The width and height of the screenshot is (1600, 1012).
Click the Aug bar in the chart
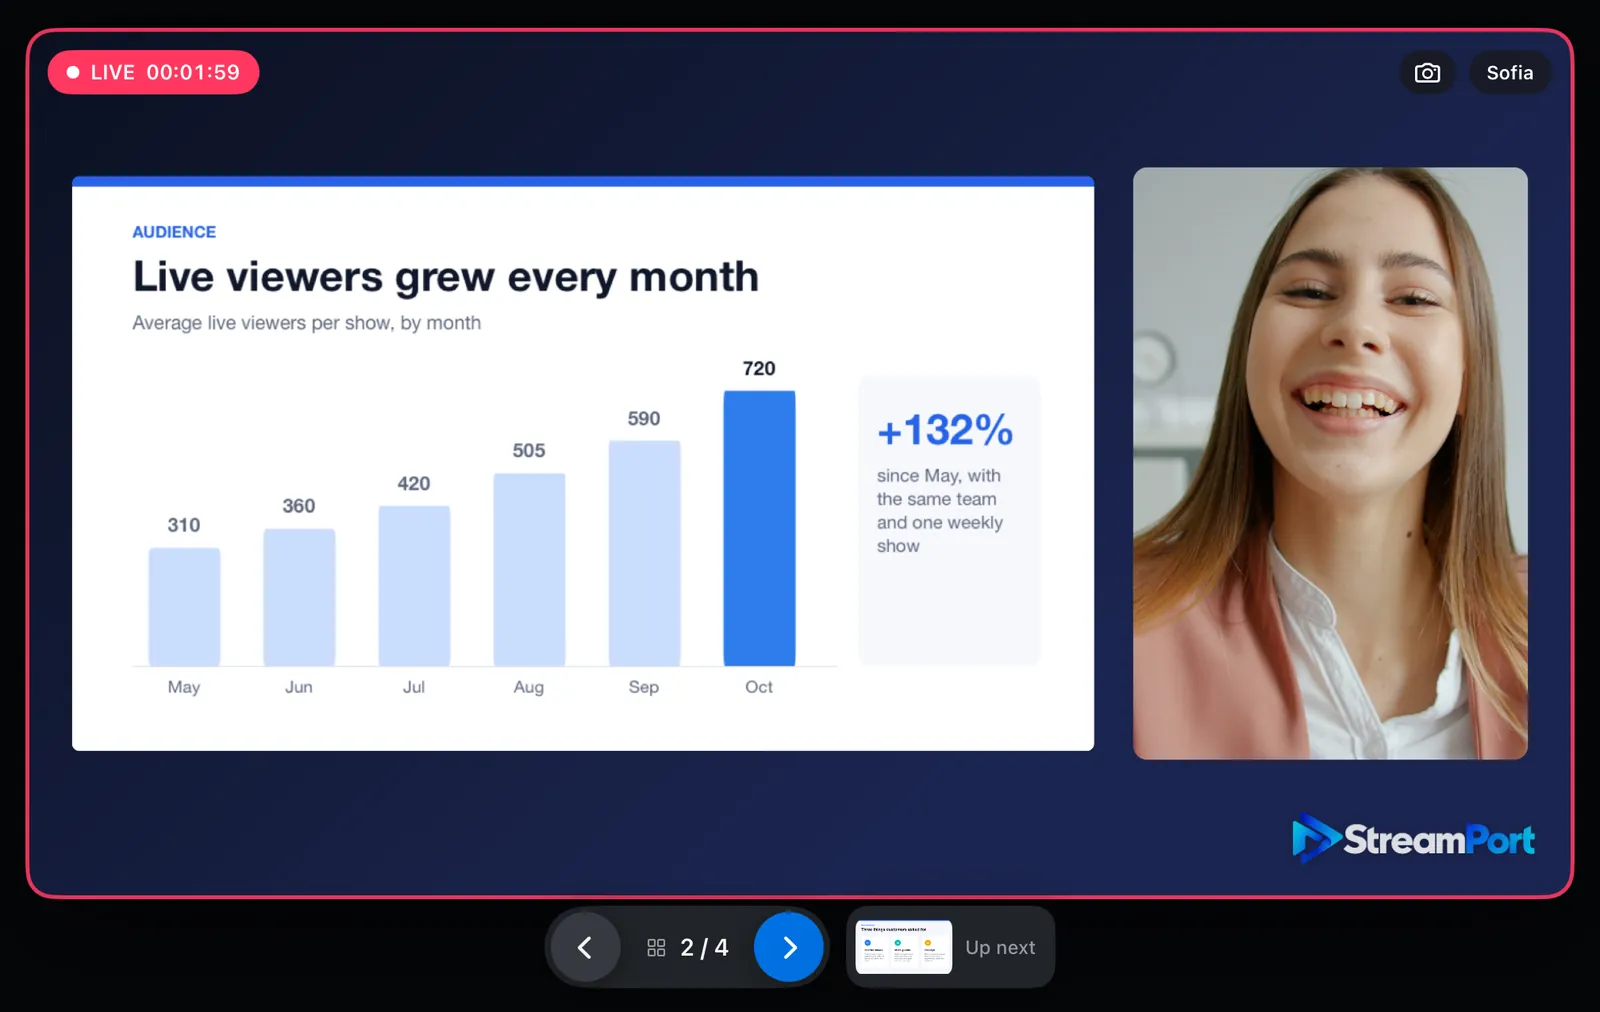[529, 570]
